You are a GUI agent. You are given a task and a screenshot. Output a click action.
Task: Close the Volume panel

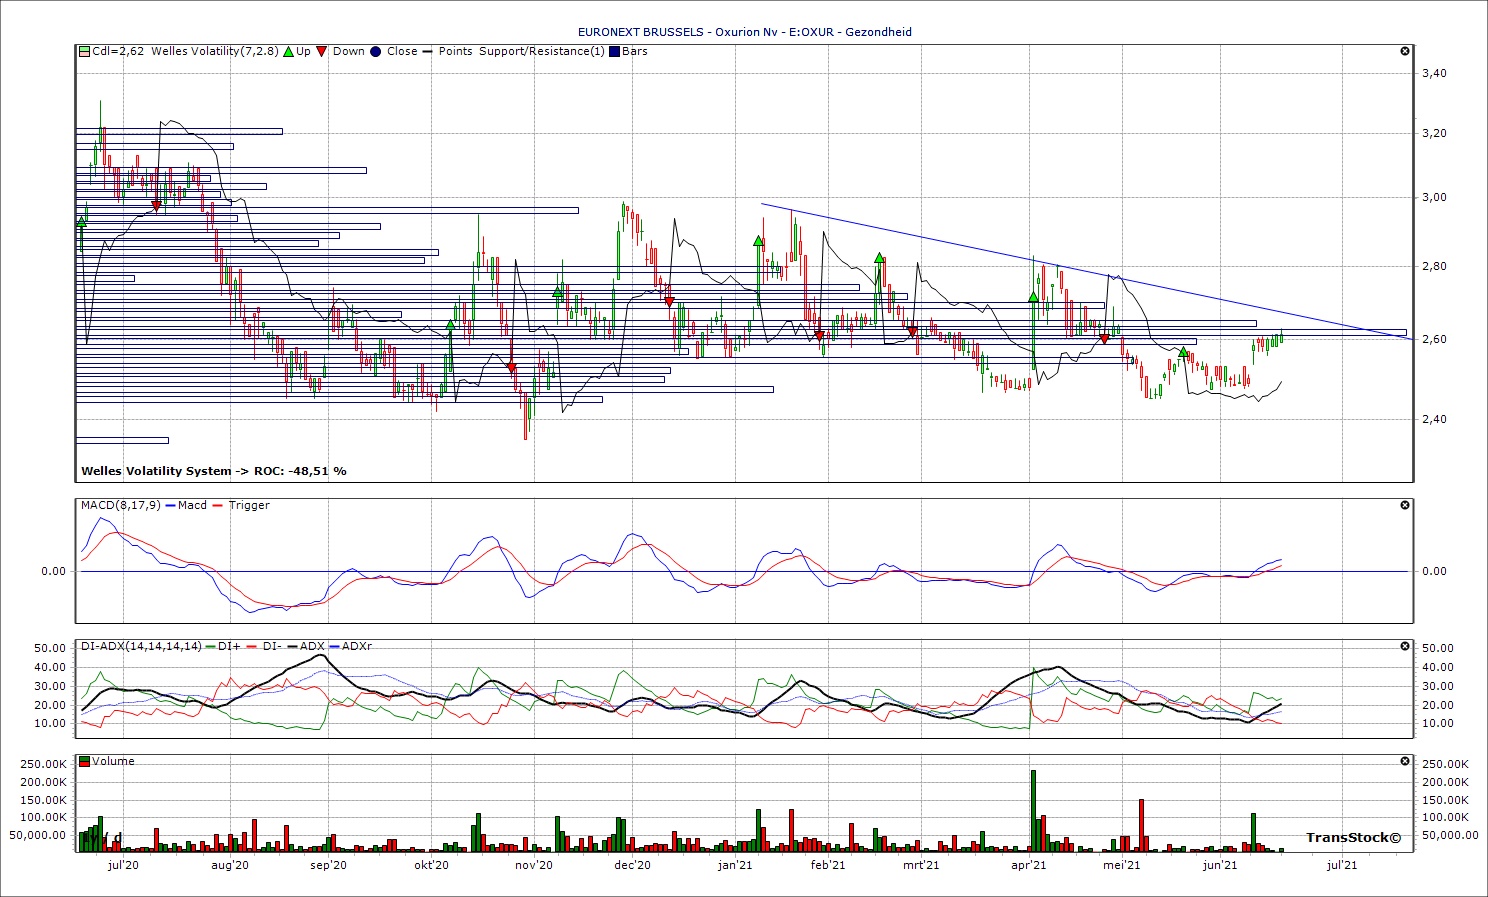click(1405, 761)
